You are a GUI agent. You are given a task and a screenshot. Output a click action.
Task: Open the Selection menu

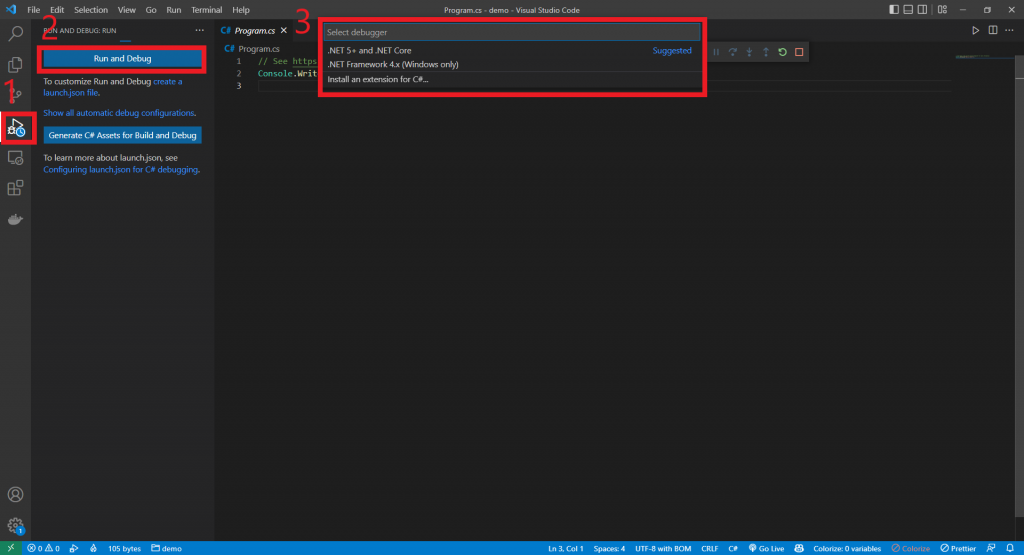(91, 10)
